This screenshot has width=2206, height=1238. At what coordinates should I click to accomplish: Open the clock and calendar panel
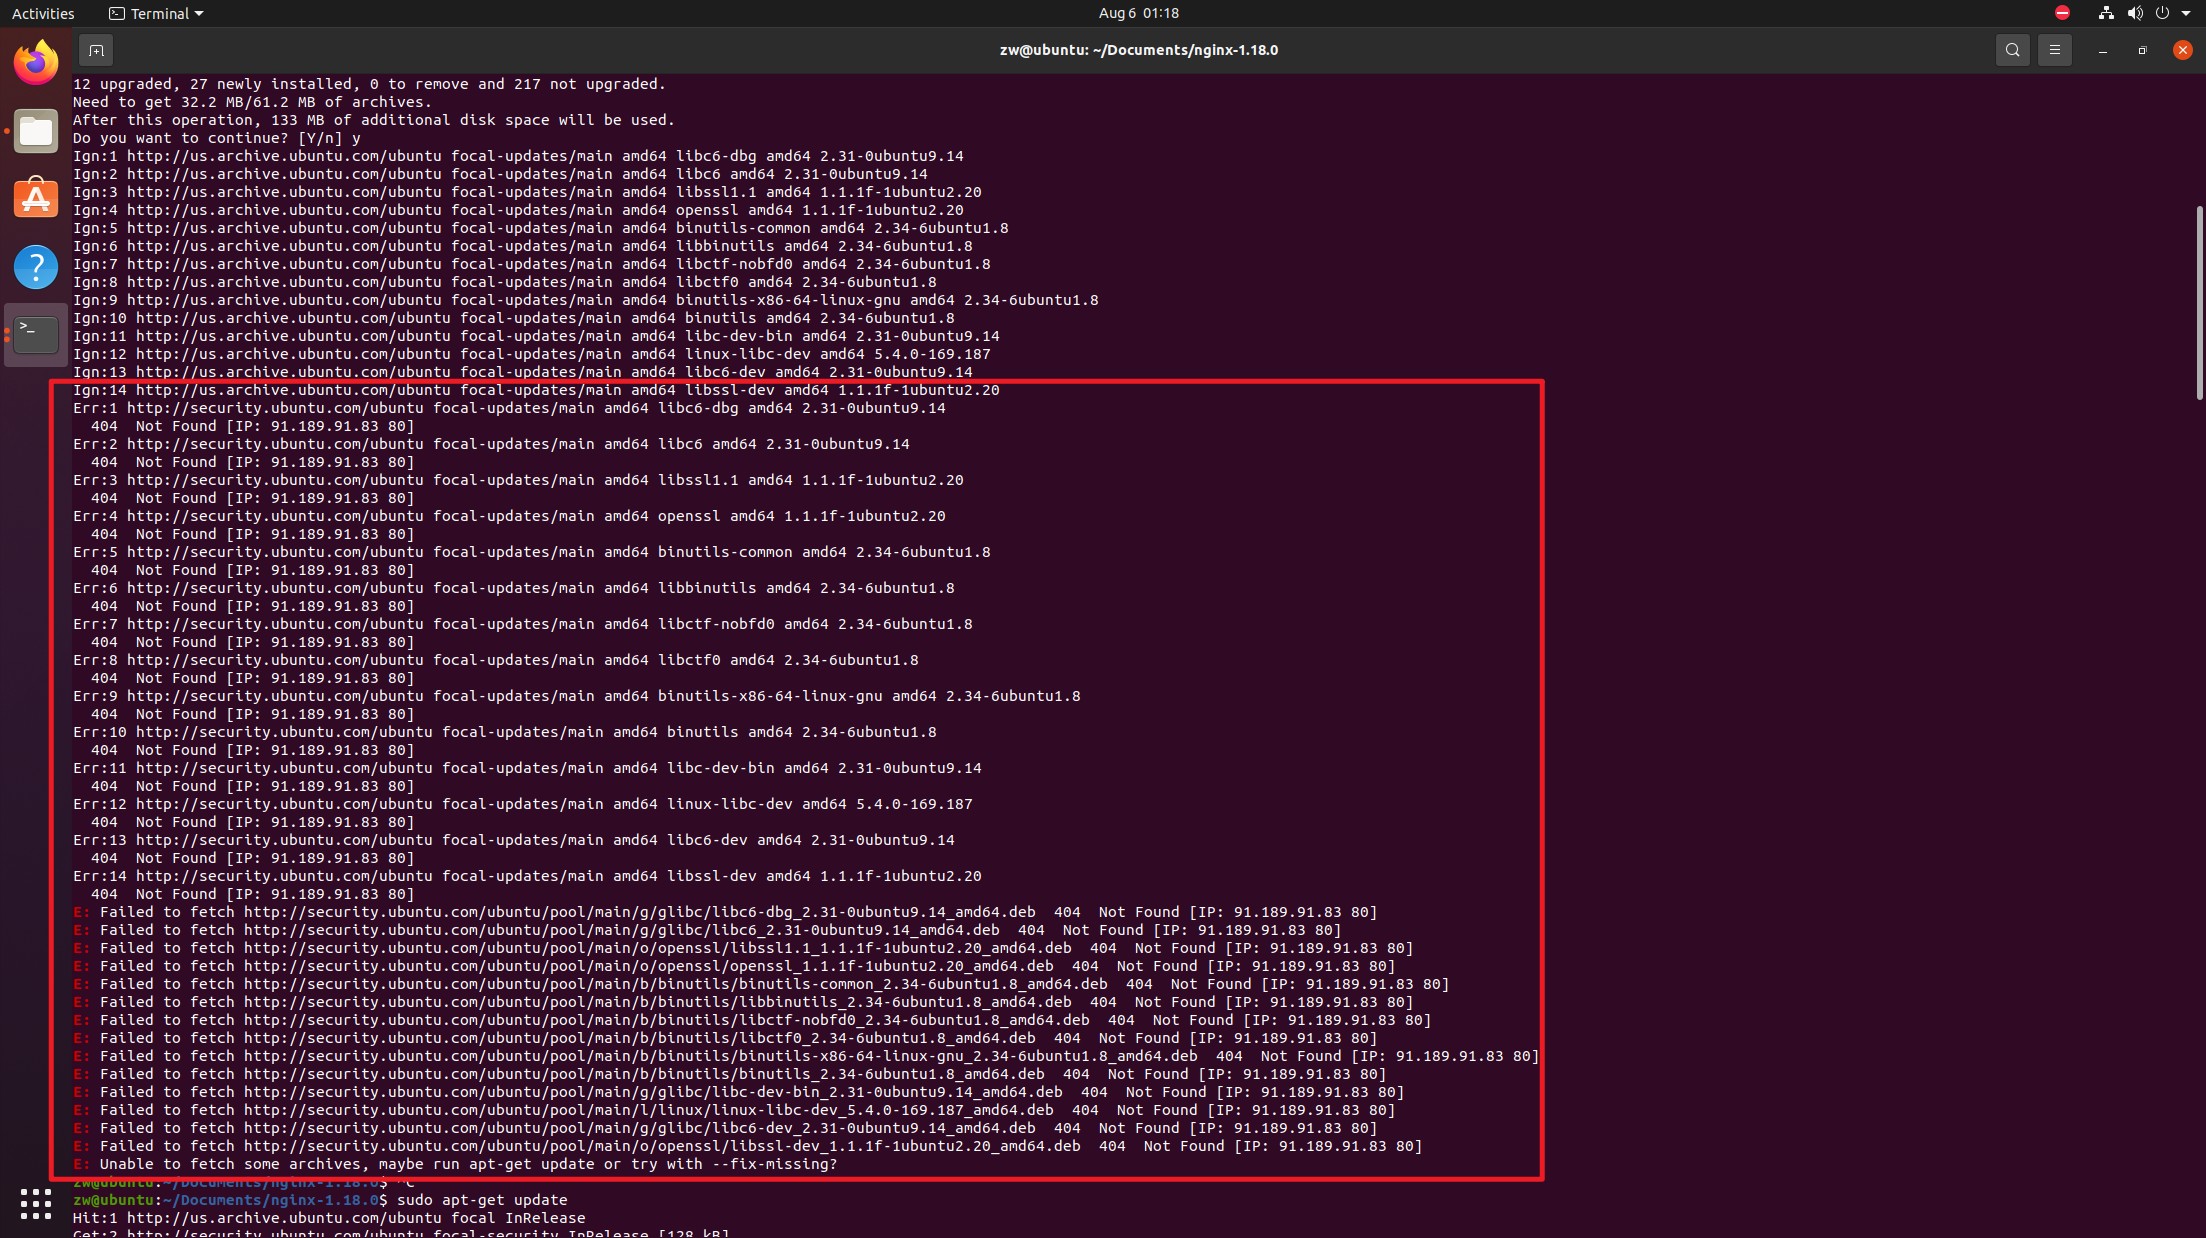click(1138, 13)
